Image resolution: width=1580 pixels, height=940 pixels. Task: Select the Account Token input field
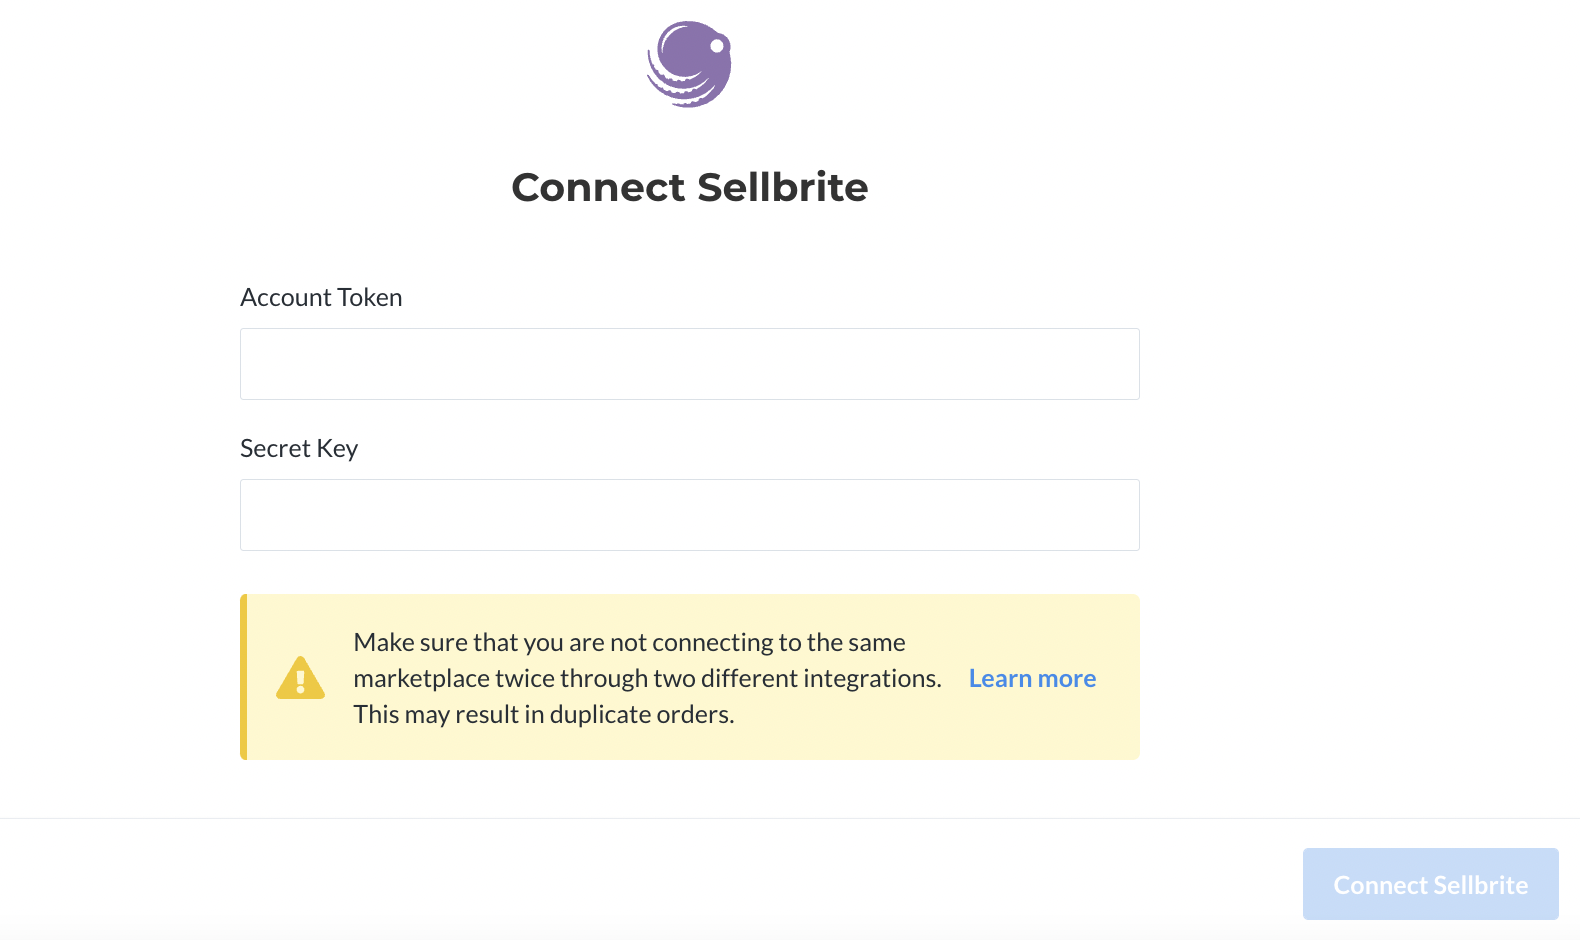pos(690,364)
